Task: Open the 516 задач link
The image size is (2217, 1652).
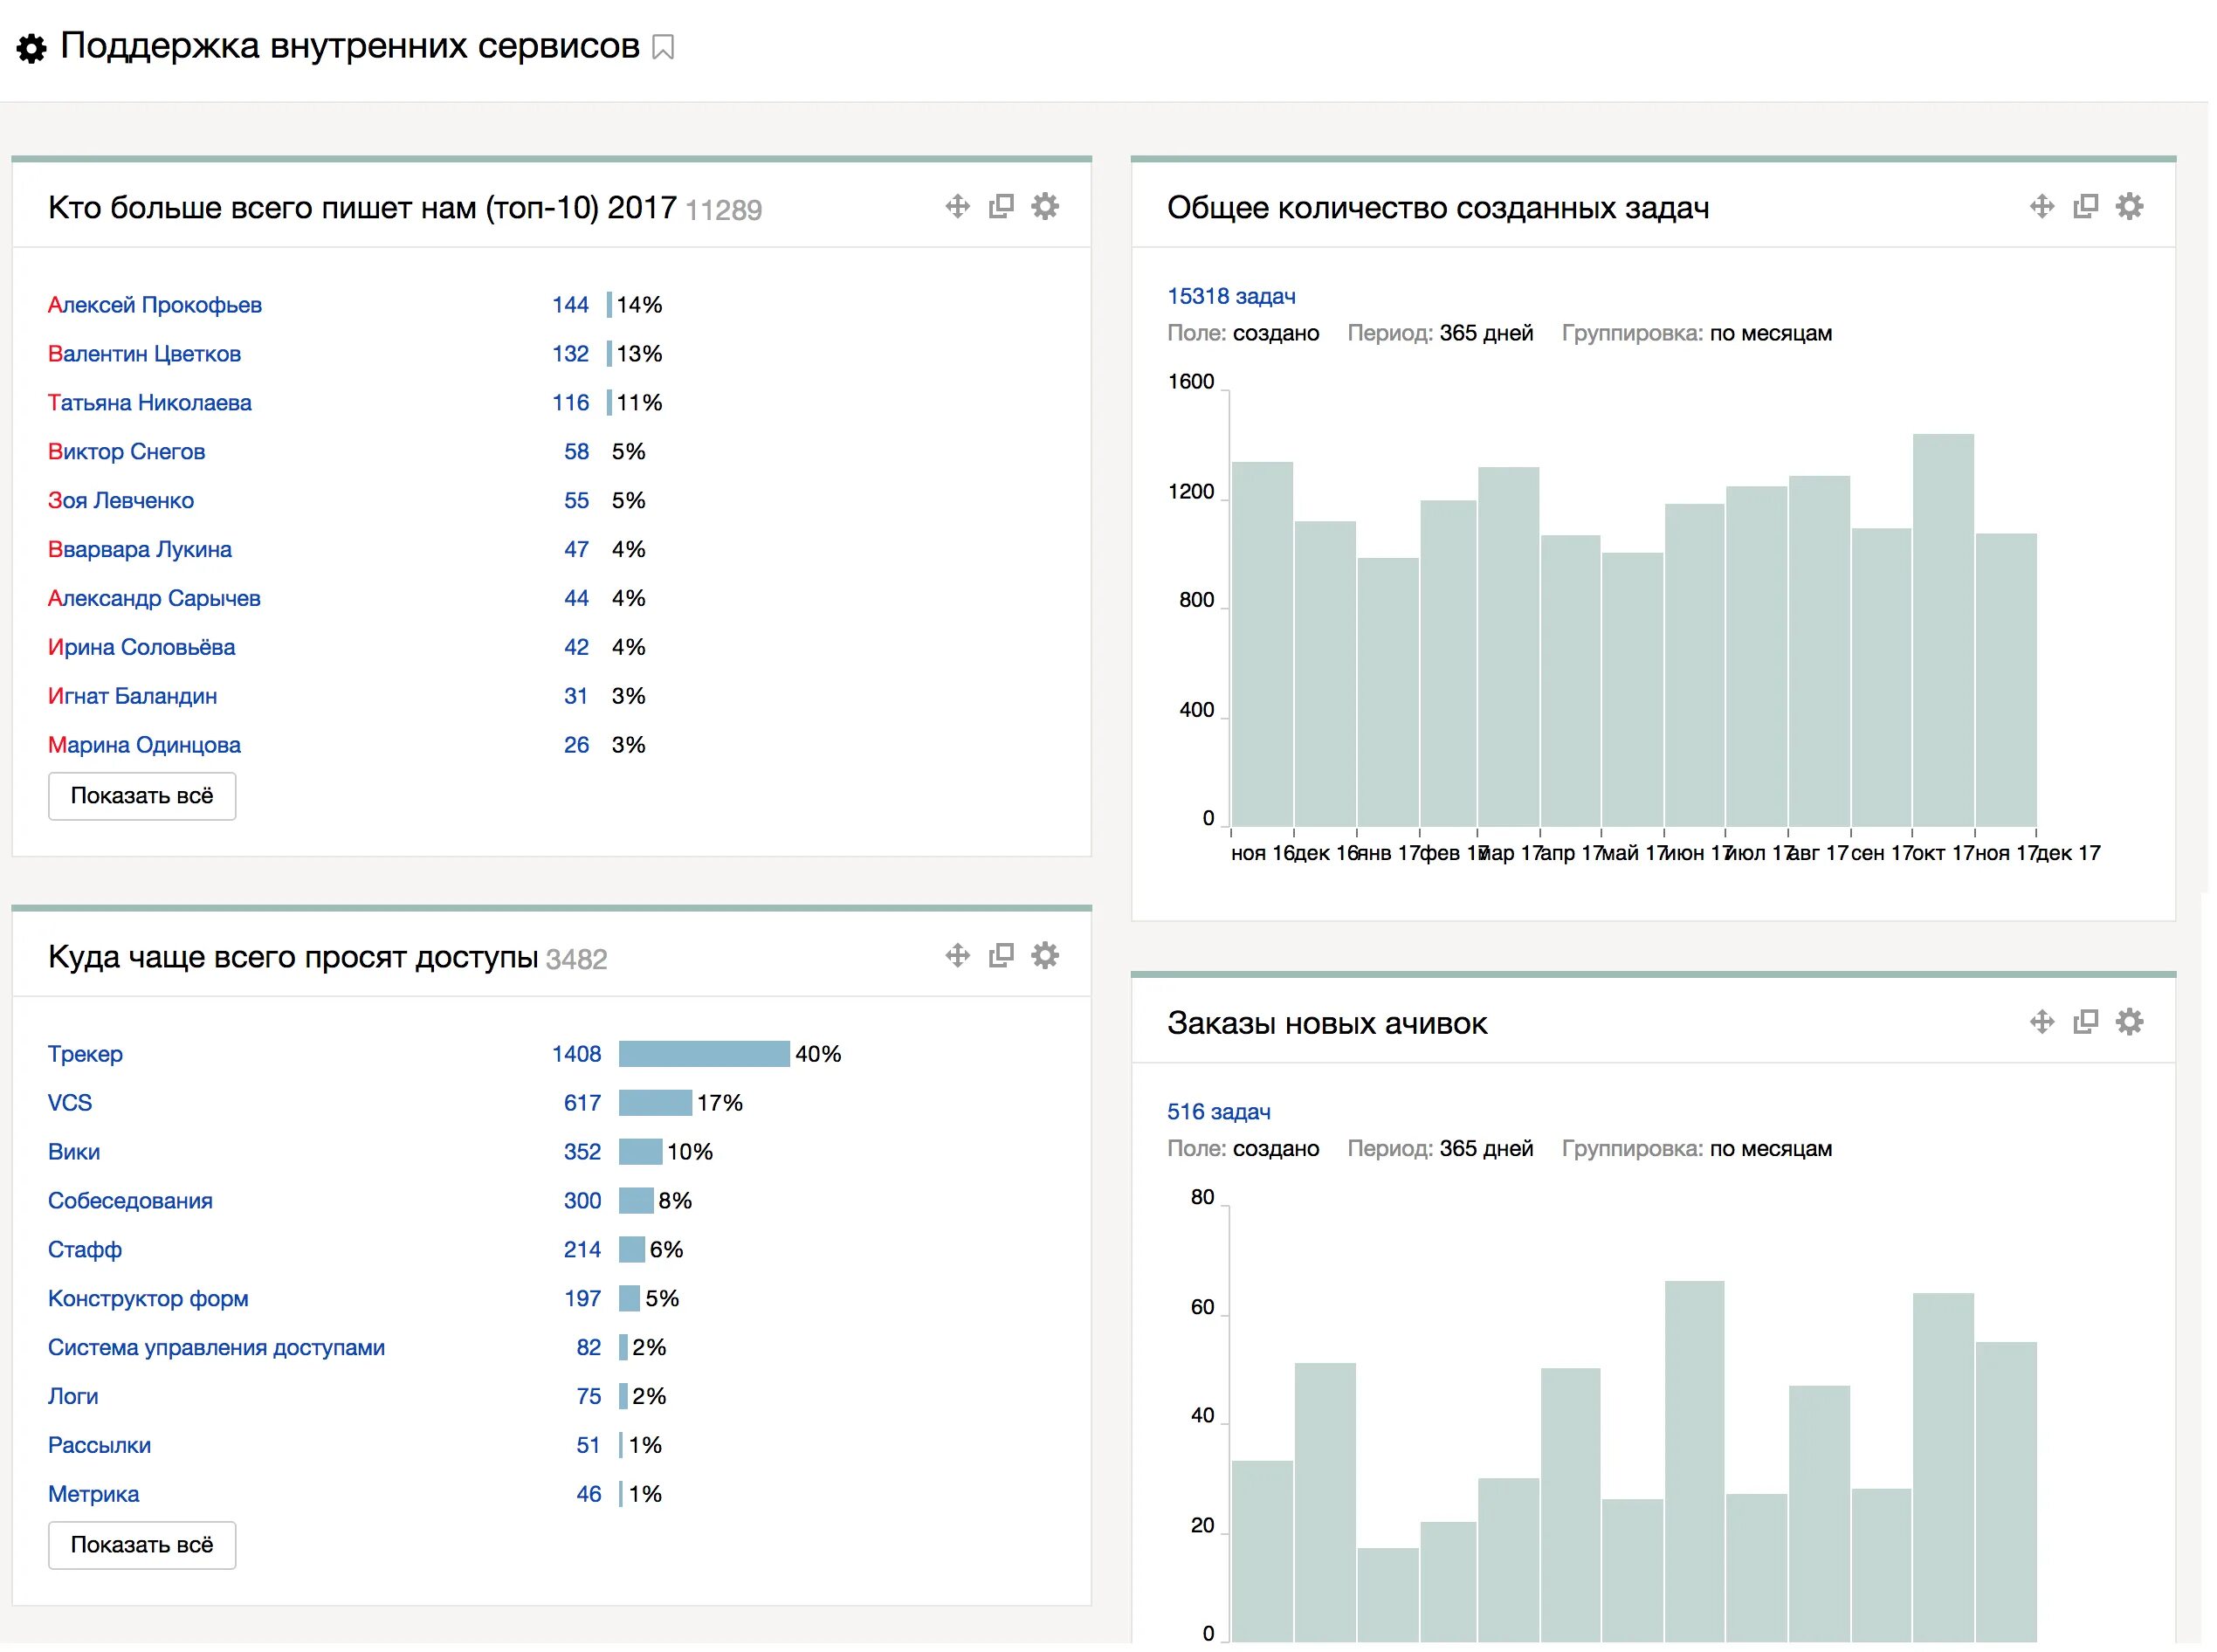Action: coord(1218,1112)
